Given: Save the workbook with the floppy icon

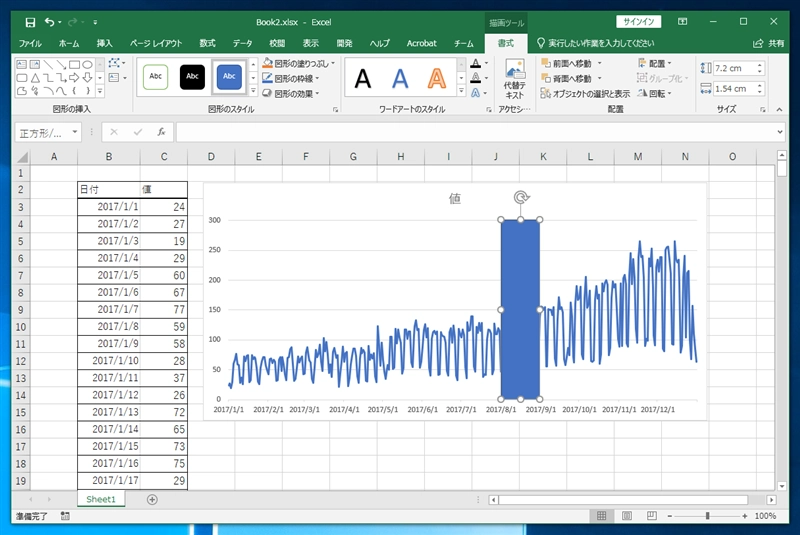Looking at the screenshot, I should point(30,22).
